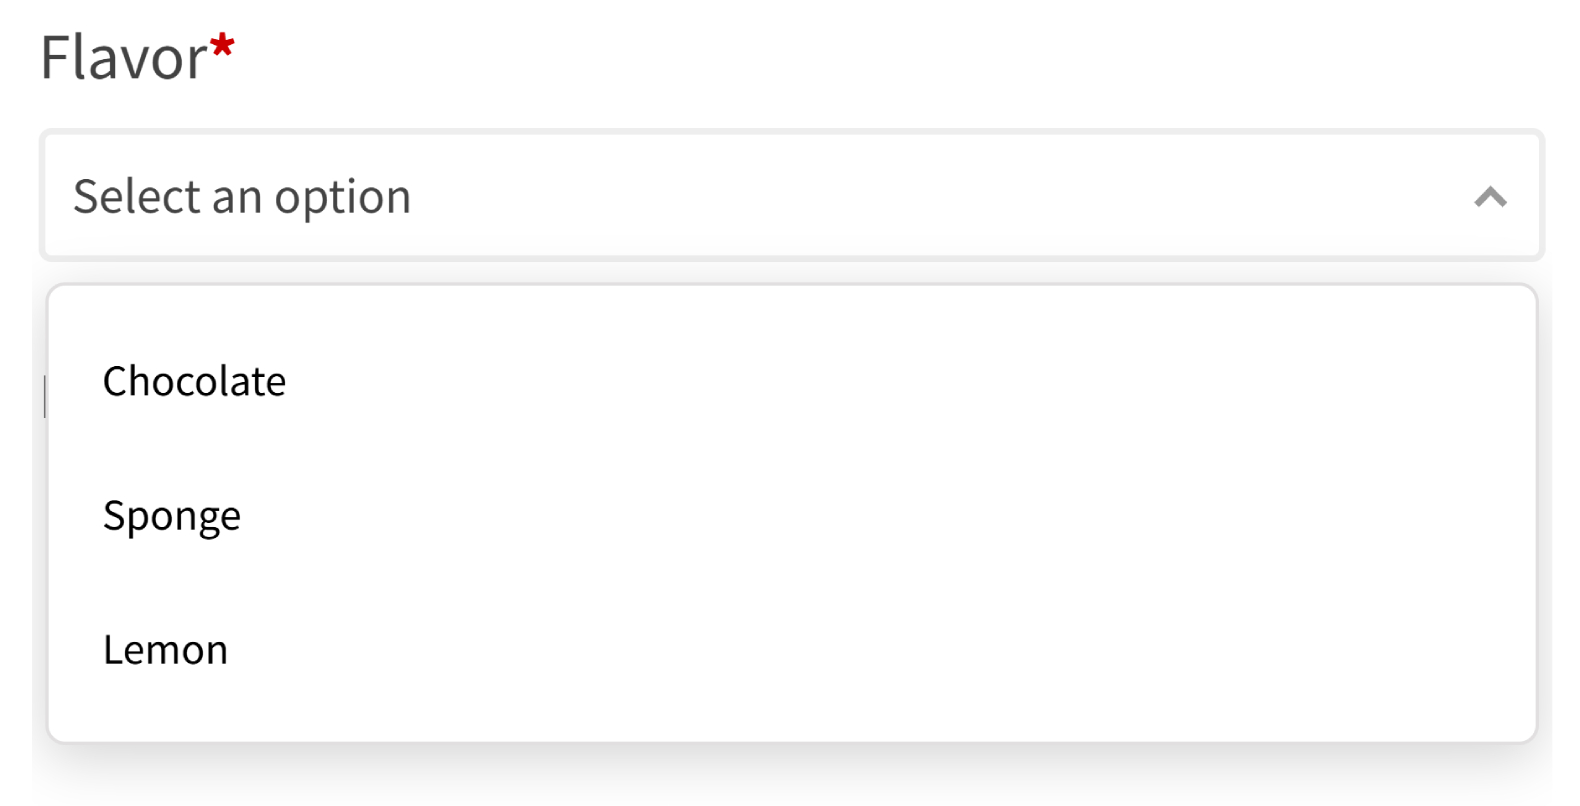Viewport: 1580px width, 806px height.
Task: Choose the first item in the options list
Action: coord(194,382)
